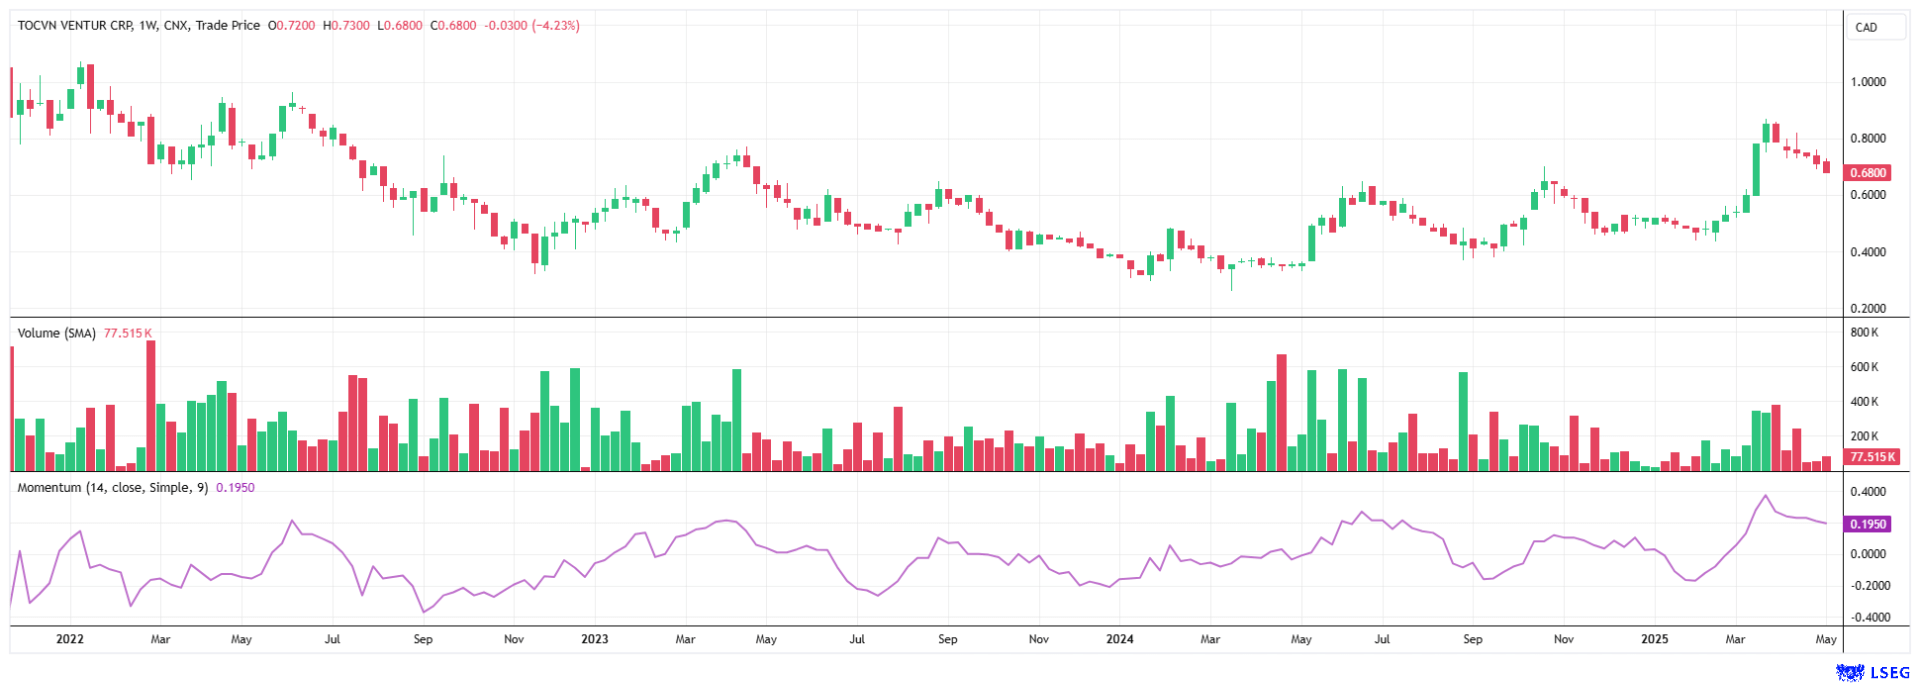Click the O0.7200 open value in header
The height and width of the screenshot is (684, 1920).
tap(291, 26)
